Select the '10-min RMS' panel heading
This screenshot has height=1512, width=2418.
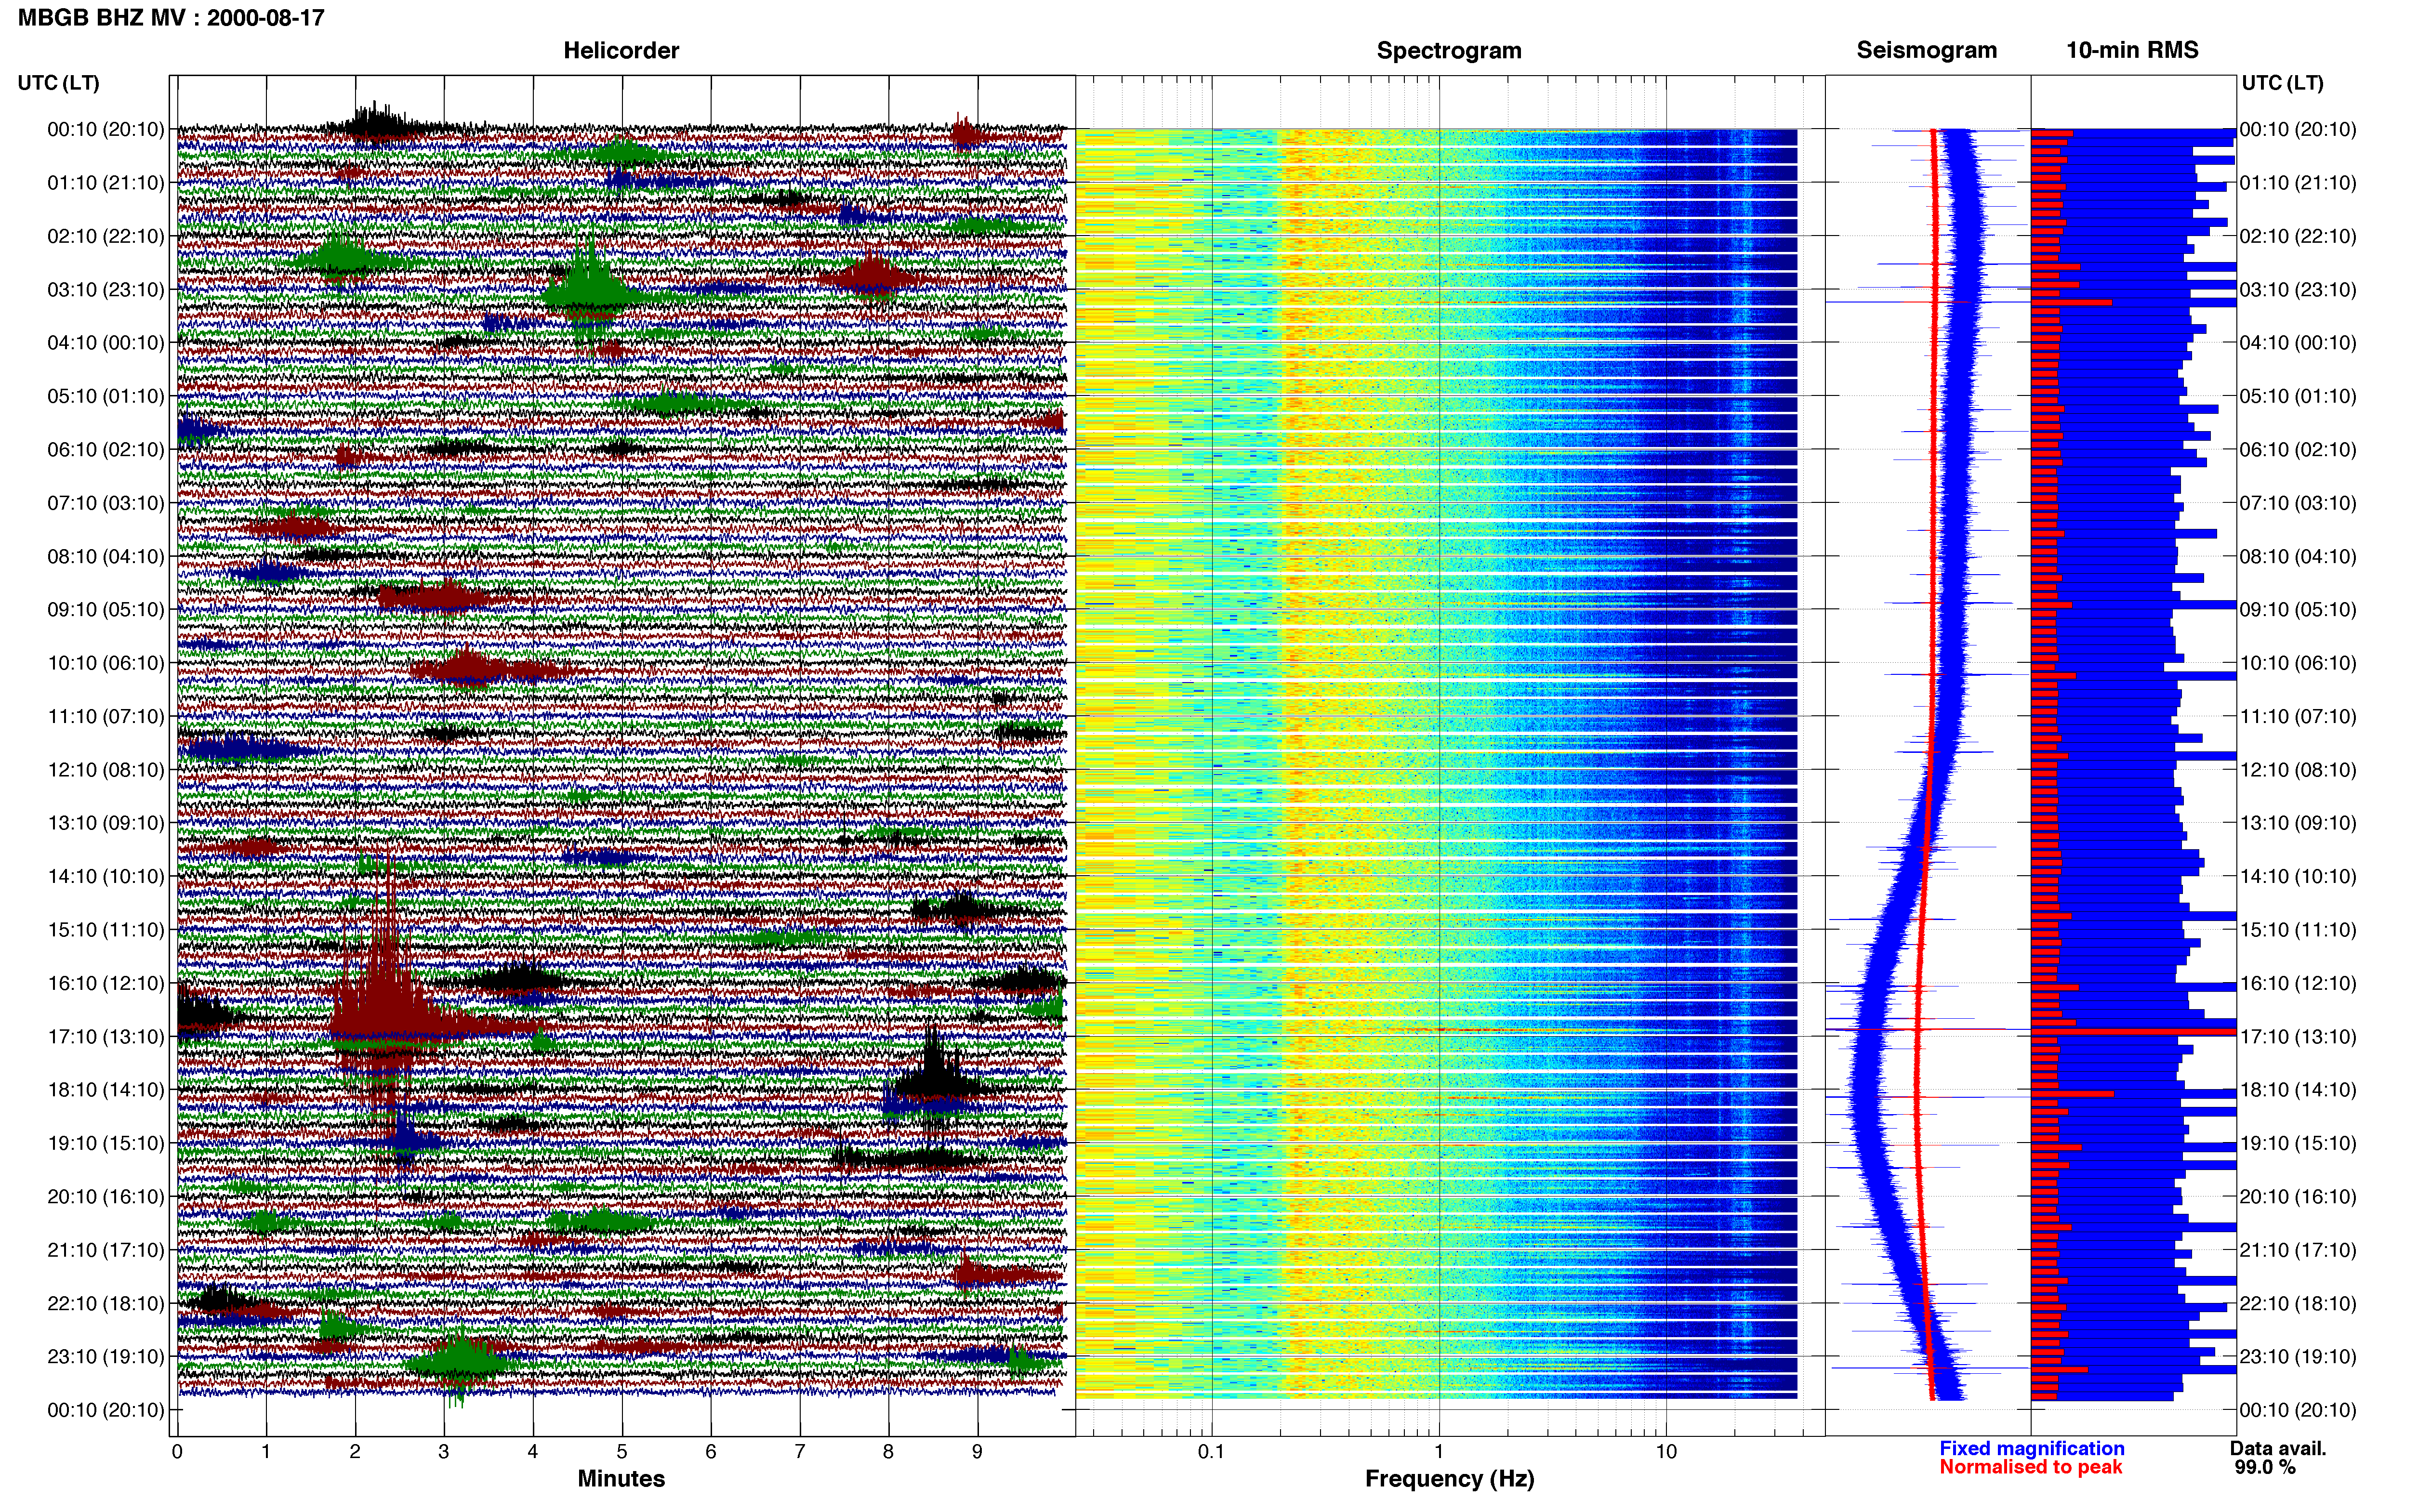coord(2132,50)
